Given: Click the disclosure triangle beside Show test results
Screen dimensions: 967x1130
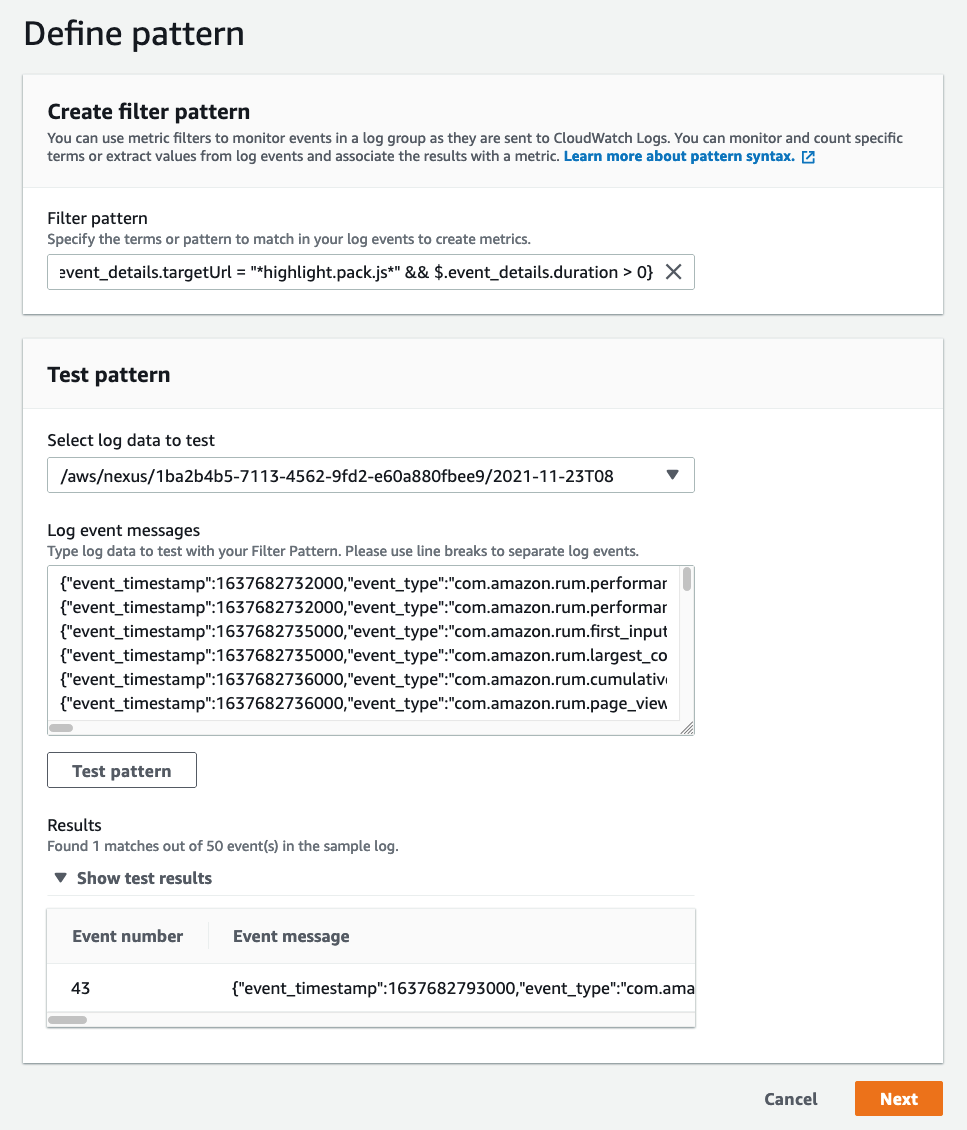Looking at the screenshot, I should click(x=60, y=877).
